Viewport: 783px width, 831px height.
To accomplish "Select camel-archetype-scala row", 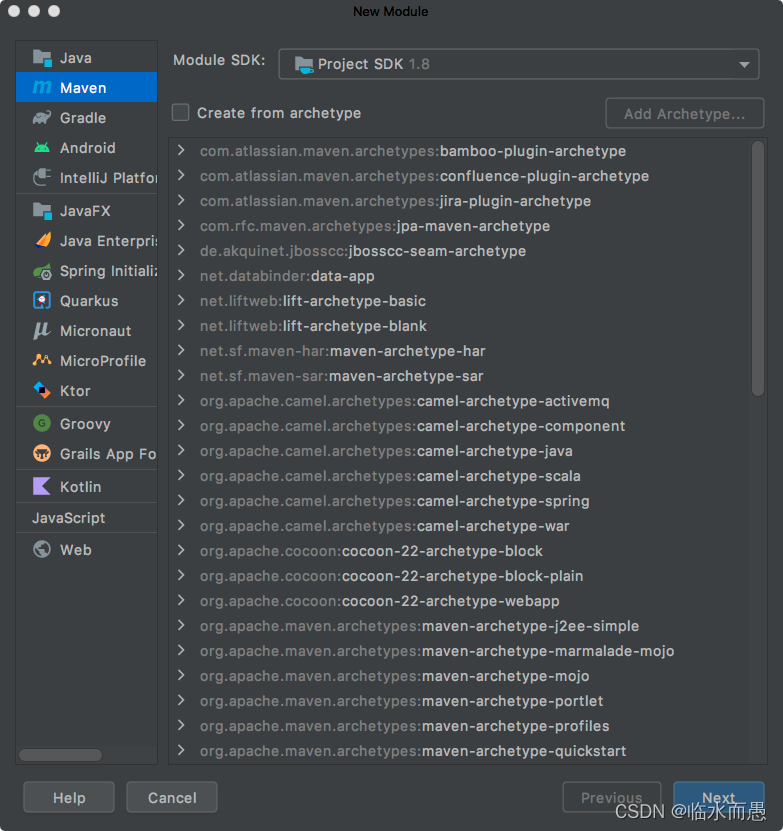I will (x=460, y=475).
